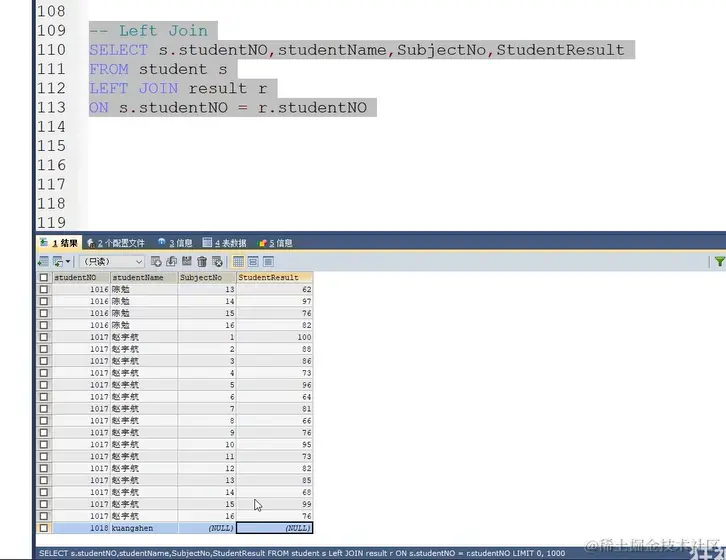This screenshot has height=560, width=726.
Task: Click the green filter funnel icon
Action: 719,262
